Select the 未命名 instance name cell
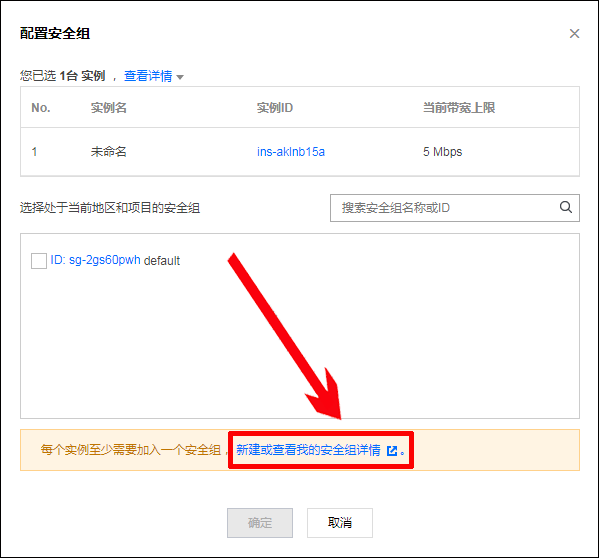Screen dimensions: 599x558 click(x=108, y=152)
